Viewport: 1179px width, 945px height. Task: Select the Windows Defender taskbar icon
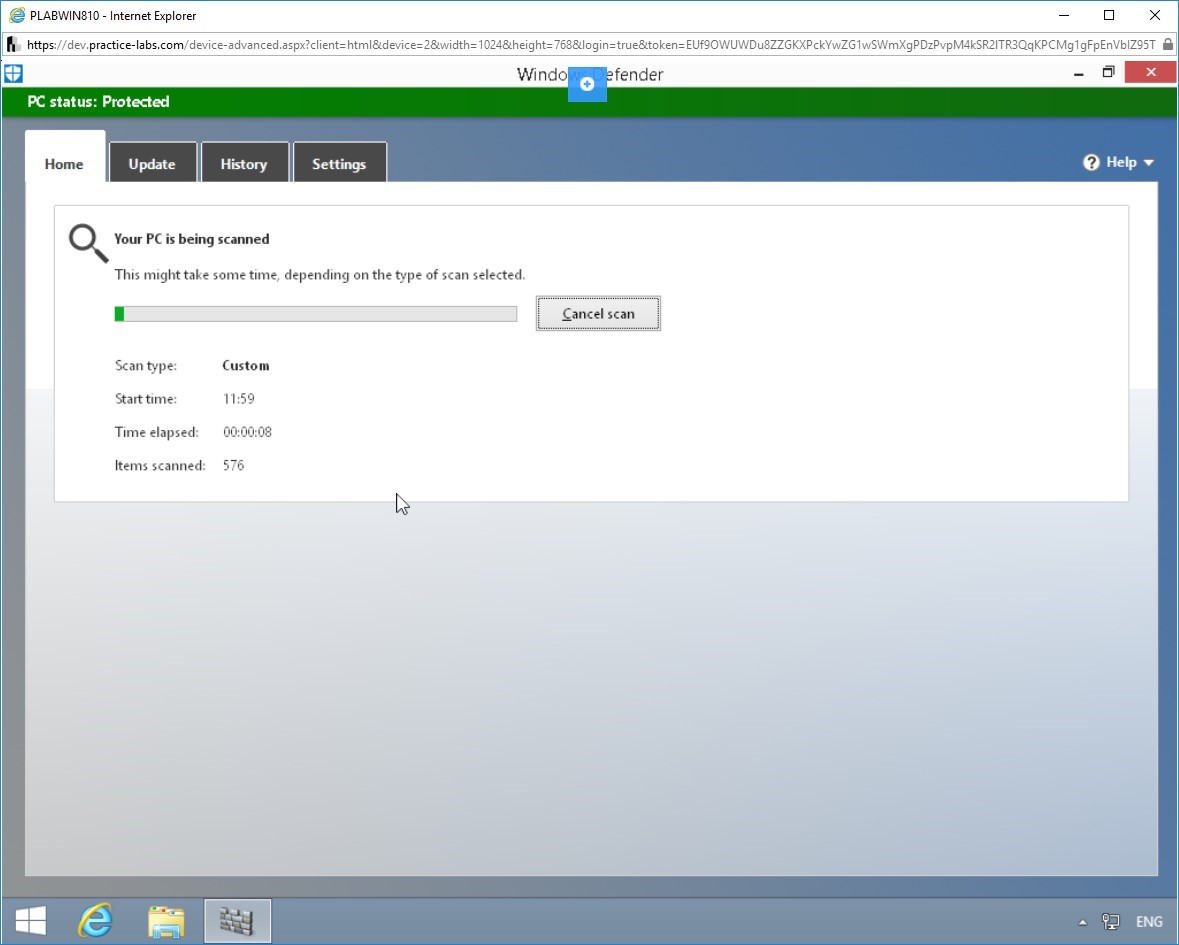point(237,921)
